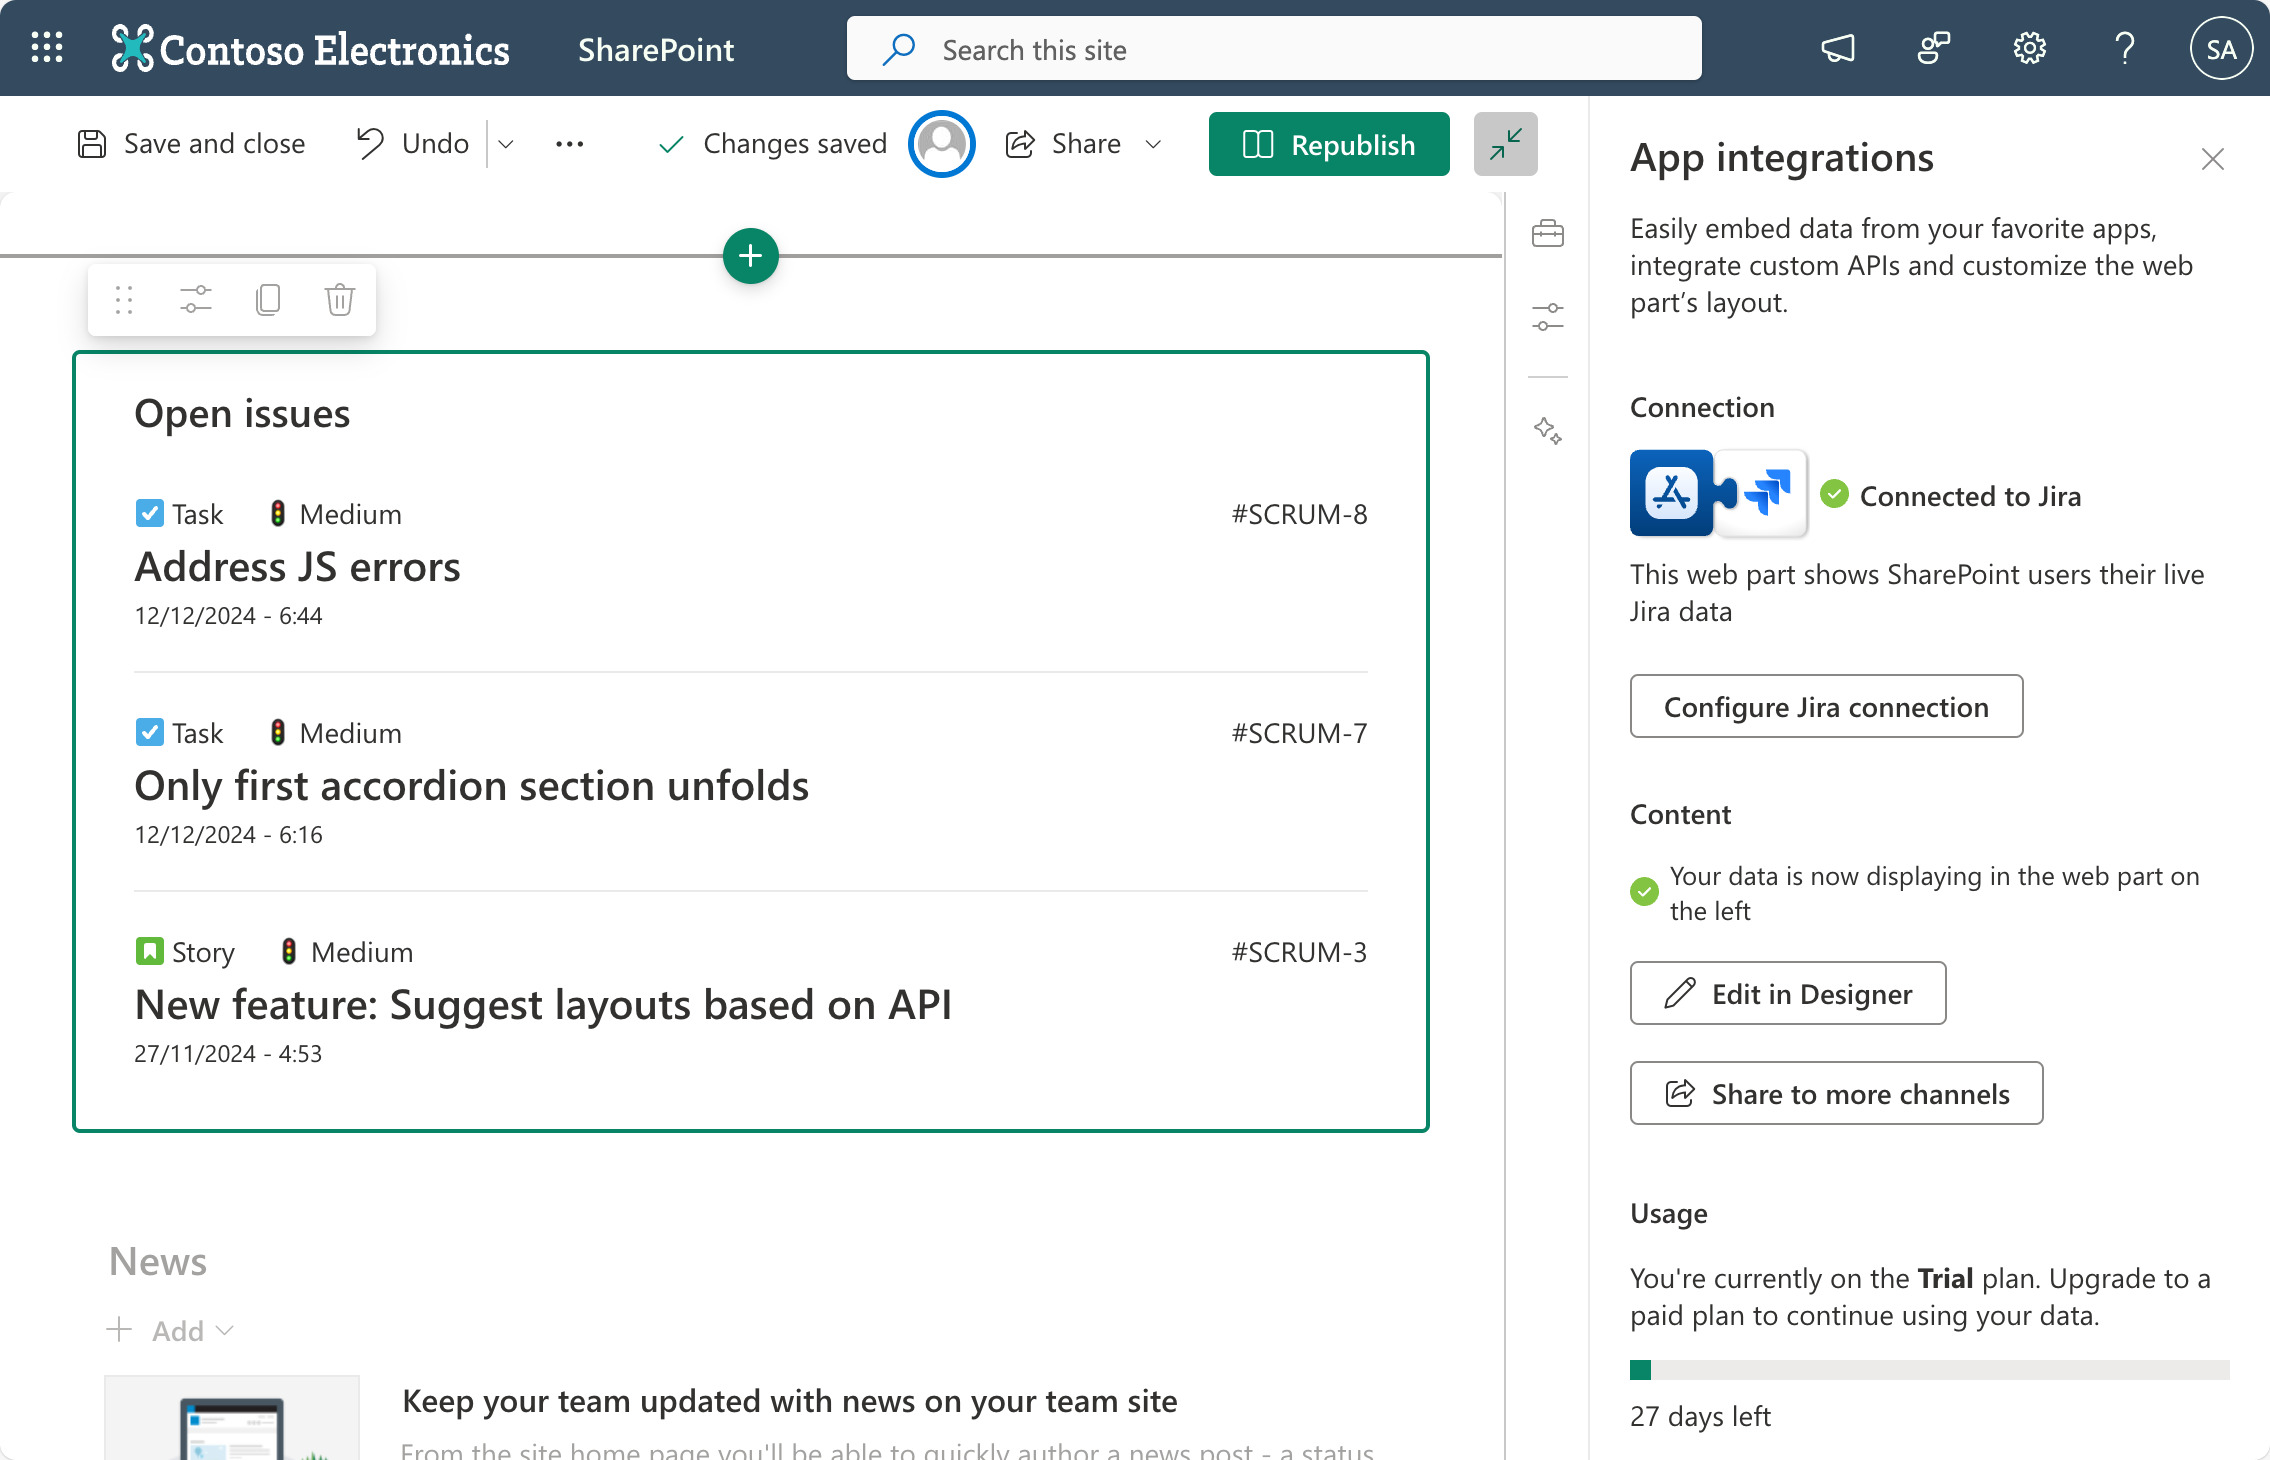Open the settings gear icon
This screenshot has width=2270, height=1460.
[x=2029, y=48]
